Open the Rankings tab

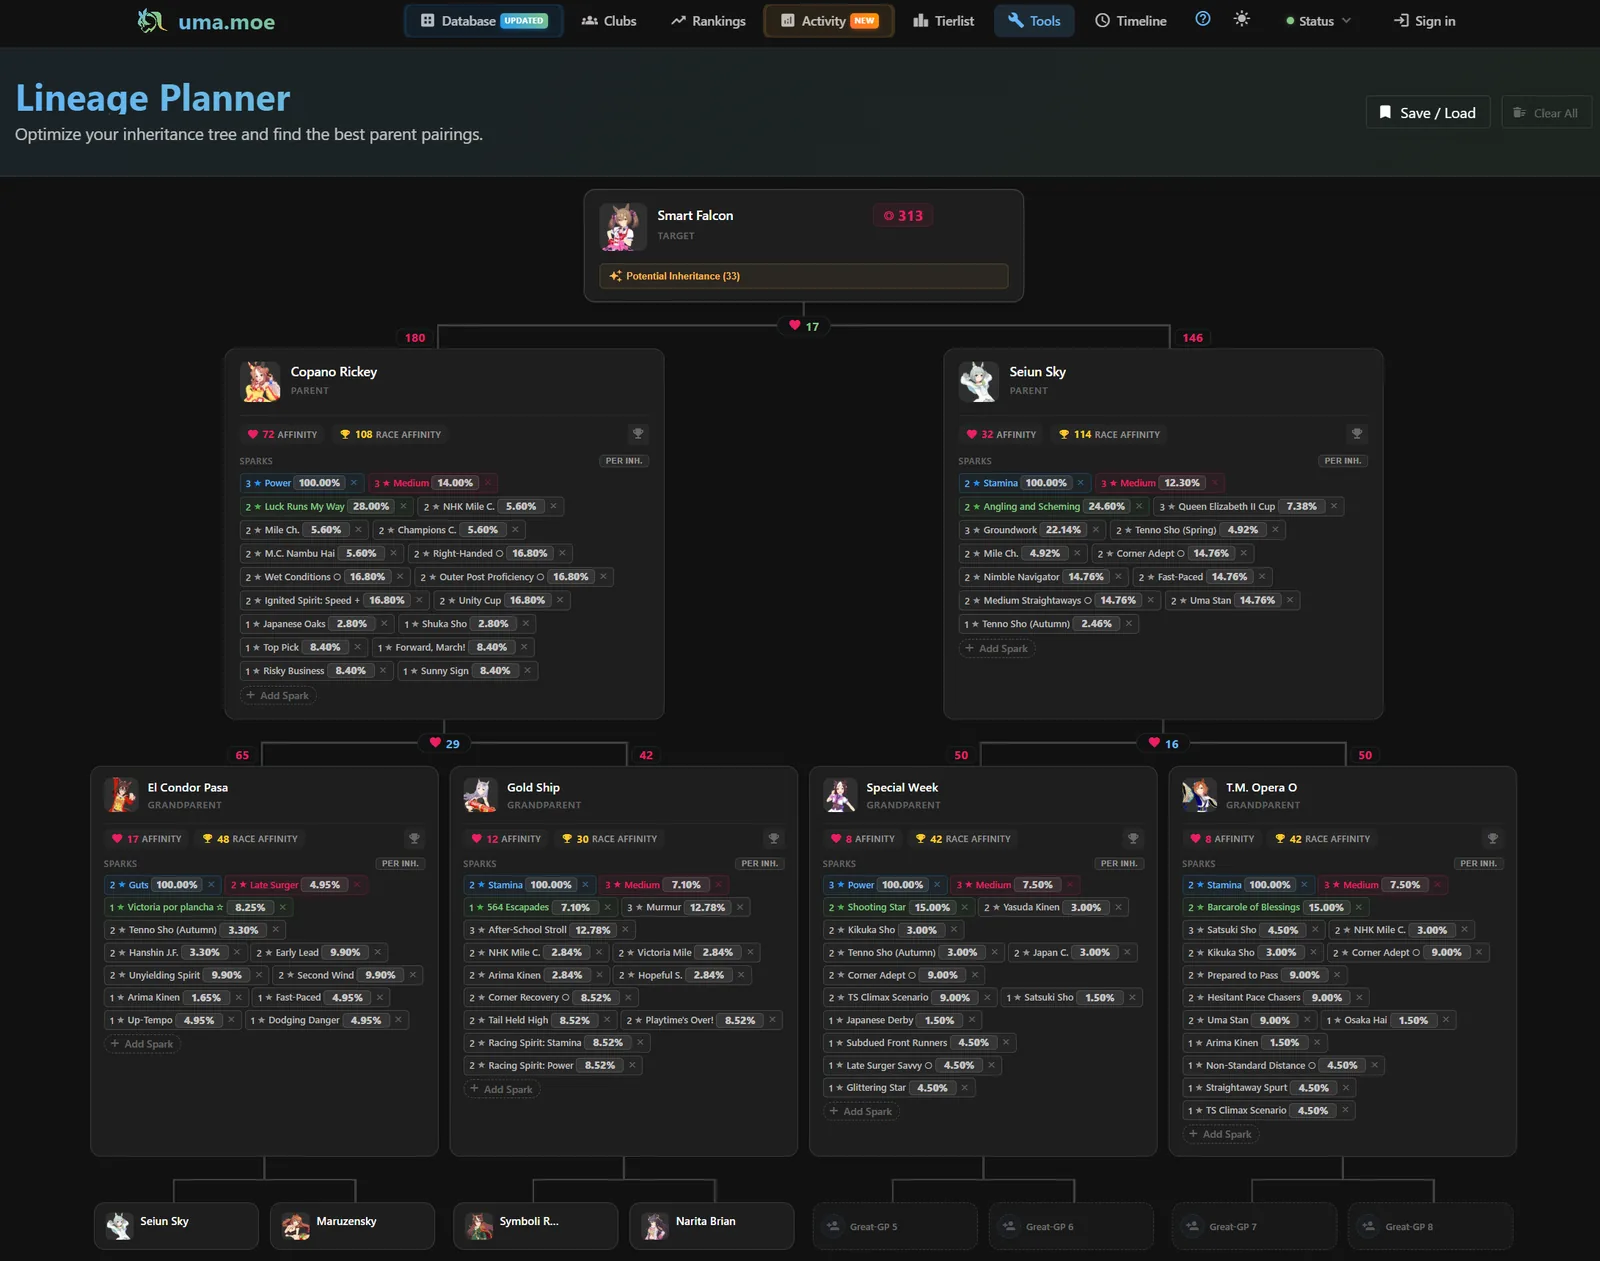pos(708,21)
